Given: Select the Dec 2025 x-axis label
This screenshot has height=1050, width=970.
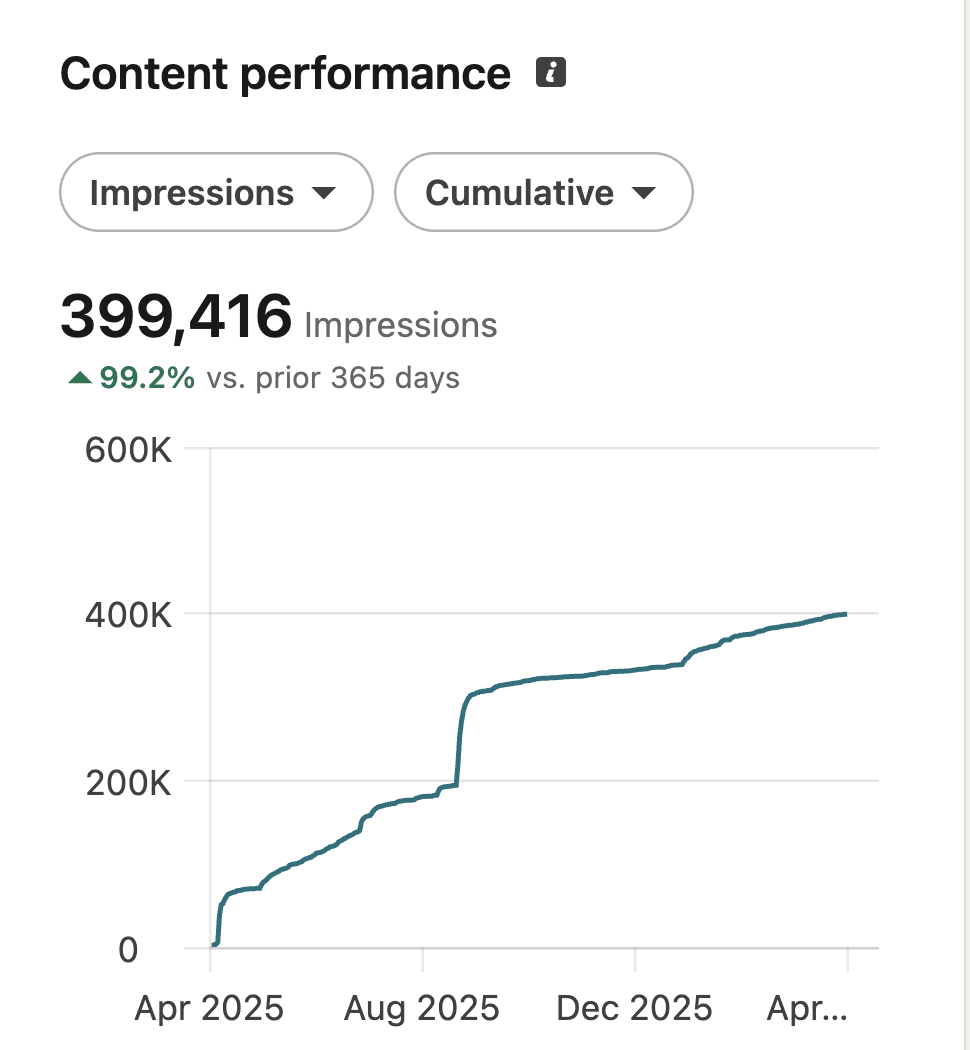Looking at the screenshot, I should (x=634, y=1008).
